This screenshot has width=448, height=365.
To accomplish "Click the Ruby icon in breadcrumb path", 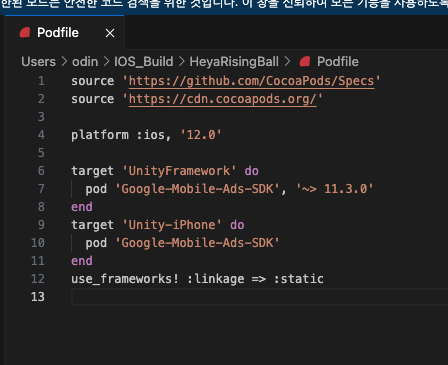I will point(305,62).
